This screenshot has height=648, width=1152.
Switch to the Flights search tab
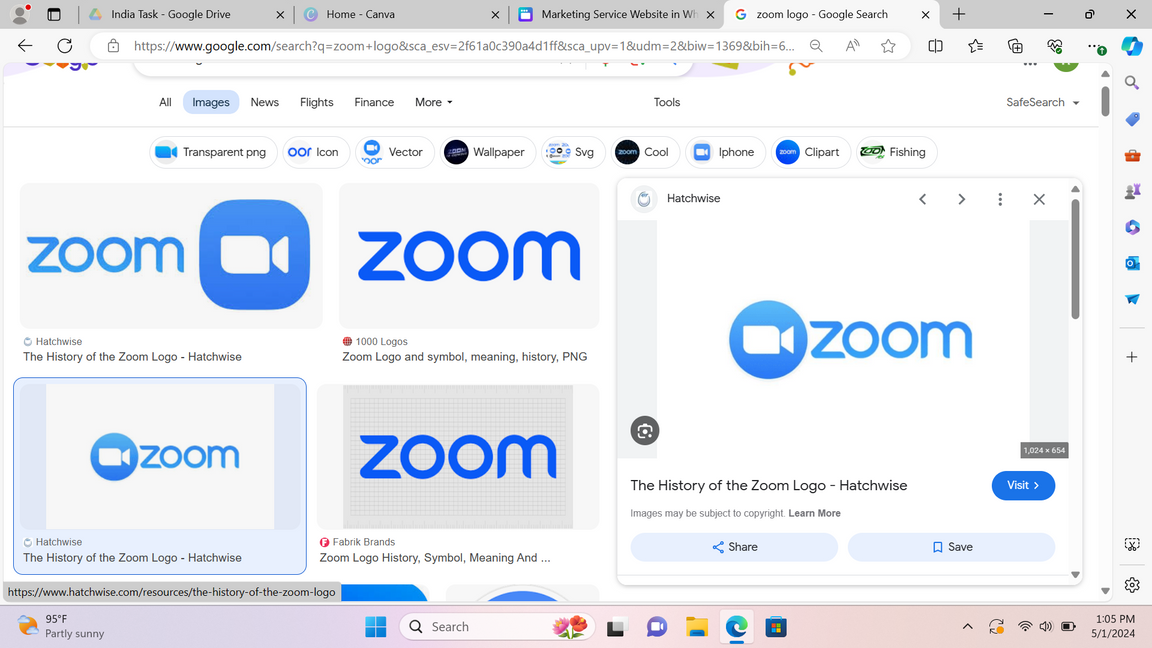pos(317,102)
